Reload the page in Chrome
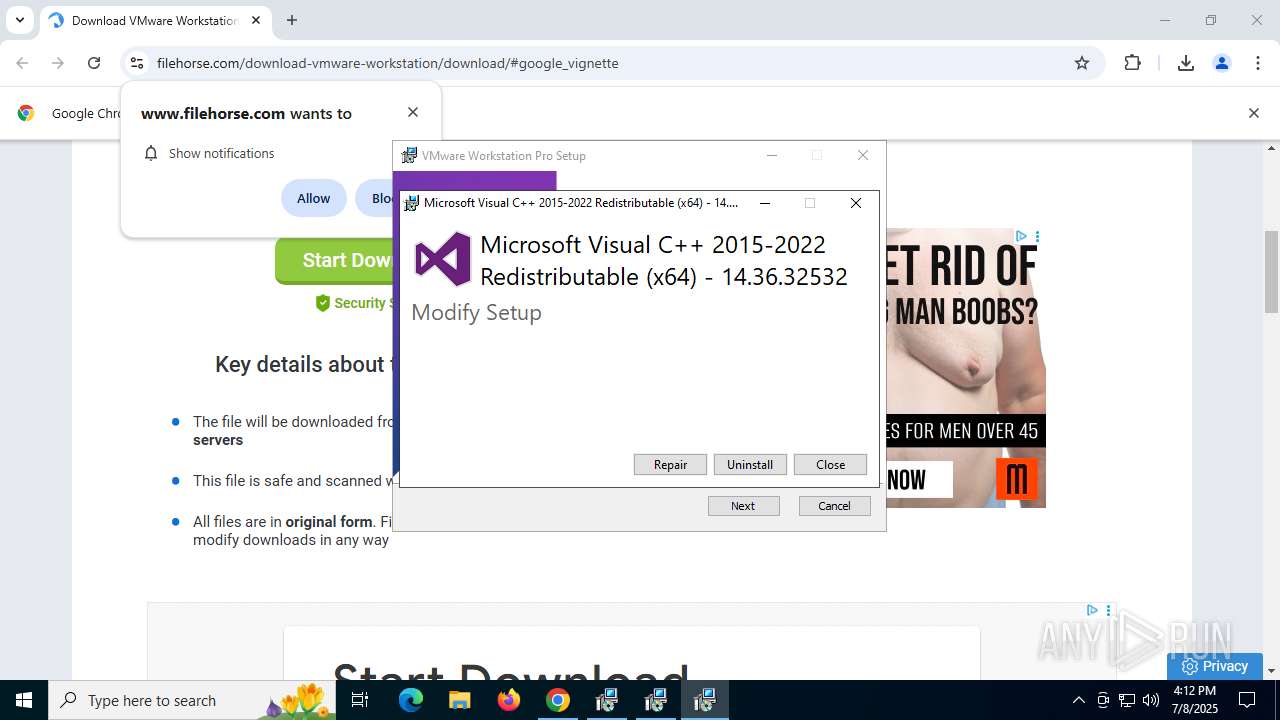The height and width of the screenshot is (720, 1280). pos(94,63)
